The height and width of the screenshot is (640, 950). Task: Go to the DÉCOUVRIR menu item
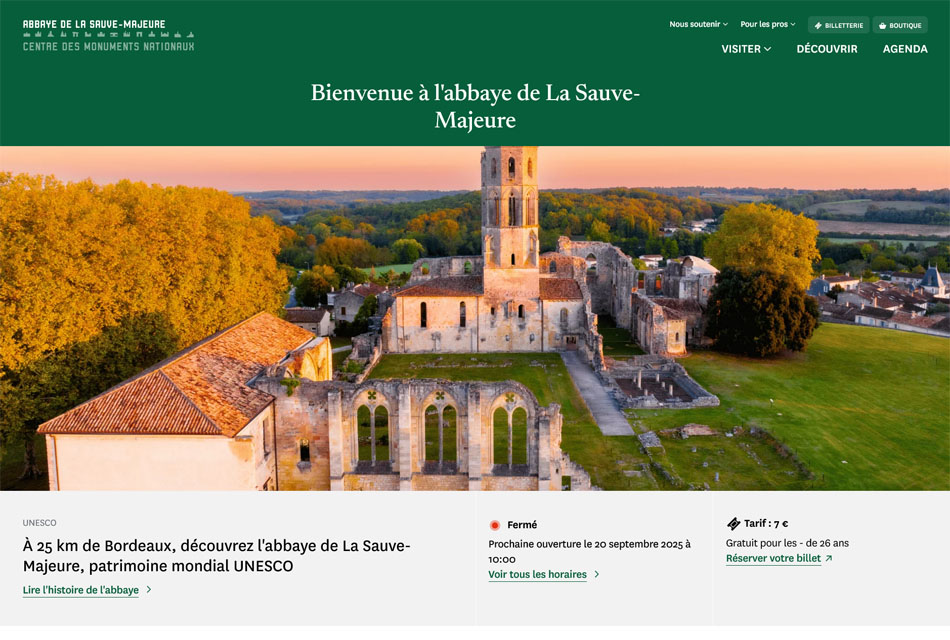click(x=827, y=49)
